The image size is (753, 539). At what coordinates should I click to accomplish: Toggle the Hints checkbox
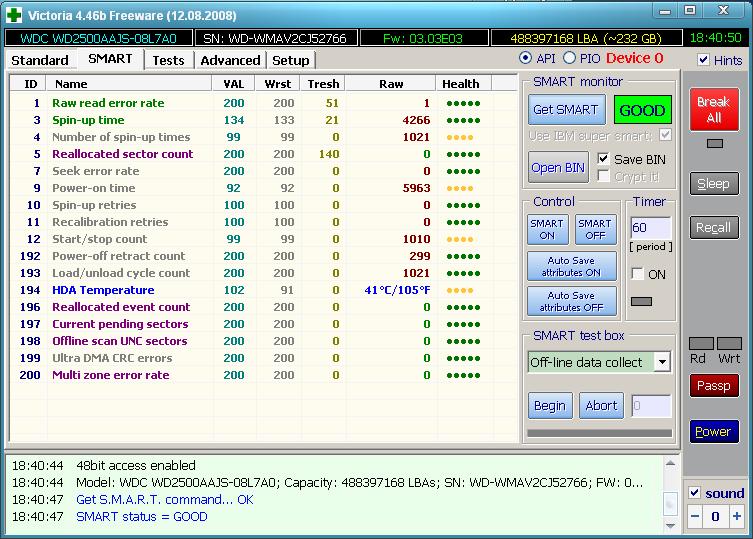click(703, 60)
